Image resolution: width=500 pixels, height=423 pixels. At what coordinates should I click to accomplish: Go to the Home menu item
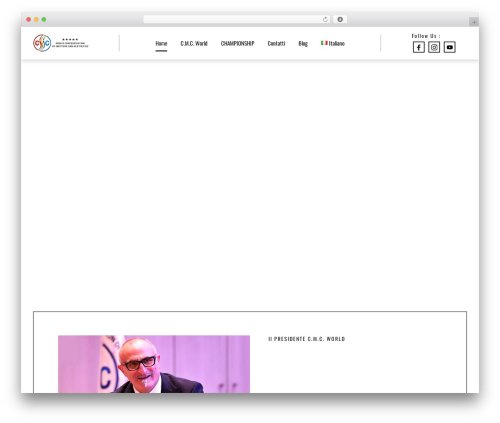pos(161,43)
